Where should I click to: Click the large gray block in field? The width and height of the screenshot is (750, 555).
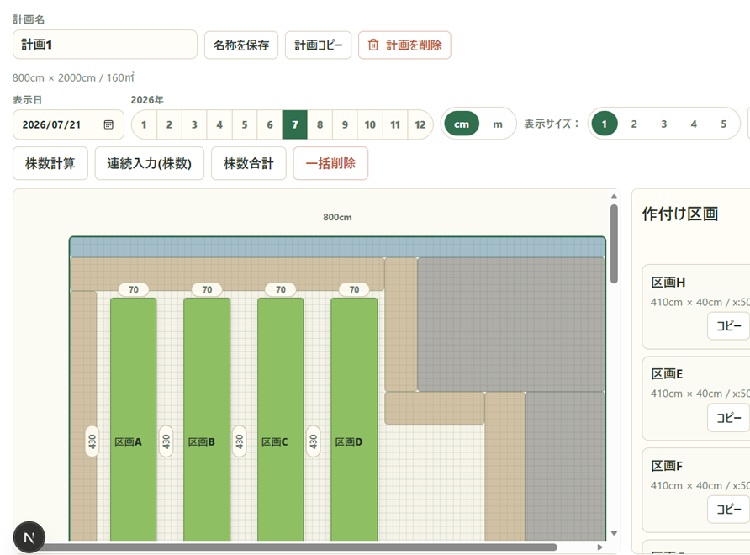tap(510, 324)
